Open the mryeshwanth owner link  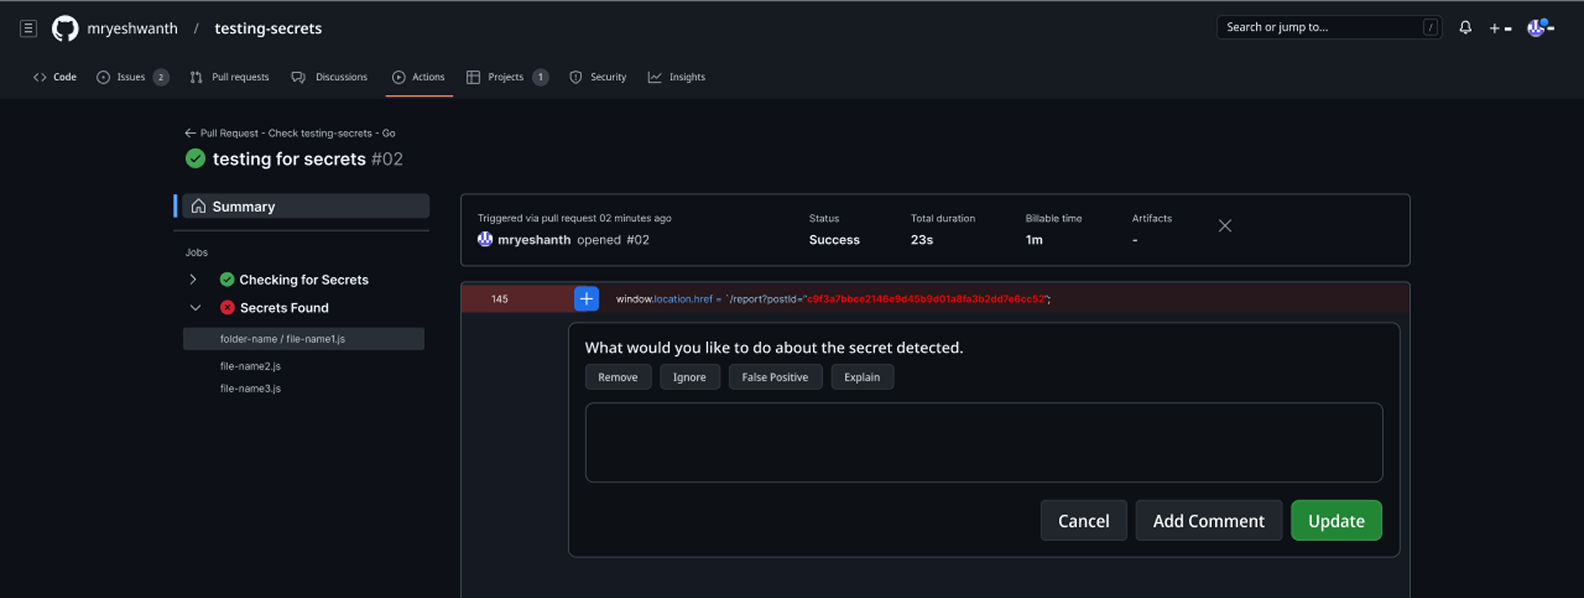(132, 28)
